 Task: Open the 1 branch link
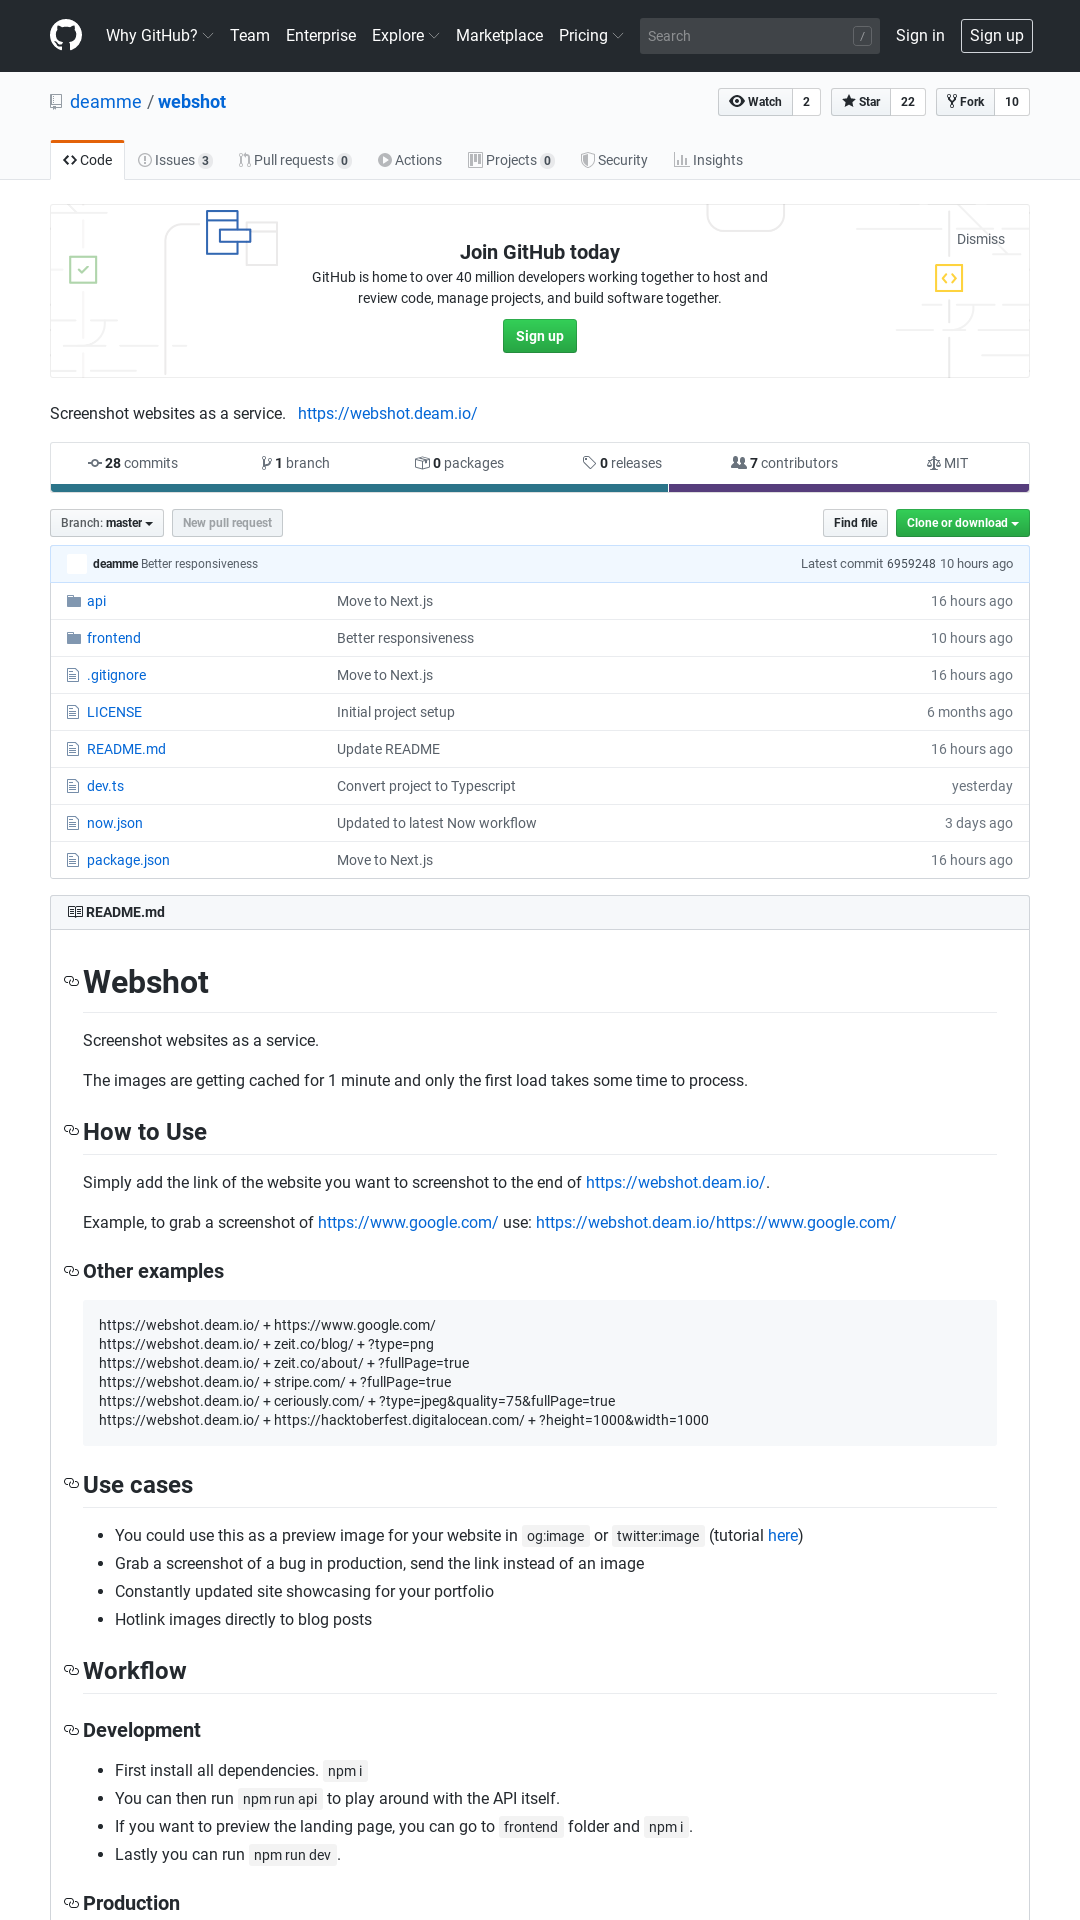click(295, 463)
